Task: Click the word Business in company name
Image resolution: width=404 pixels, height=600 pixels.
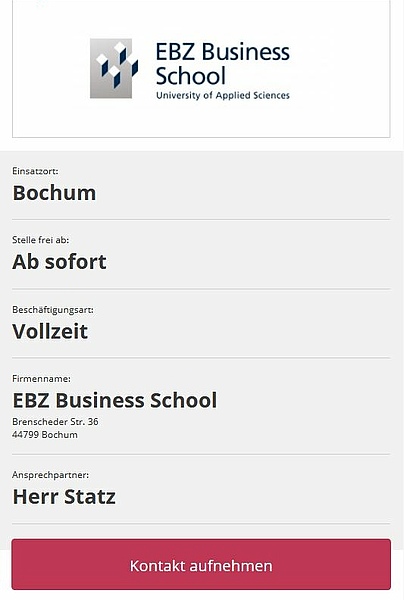Action: [100, 400]
